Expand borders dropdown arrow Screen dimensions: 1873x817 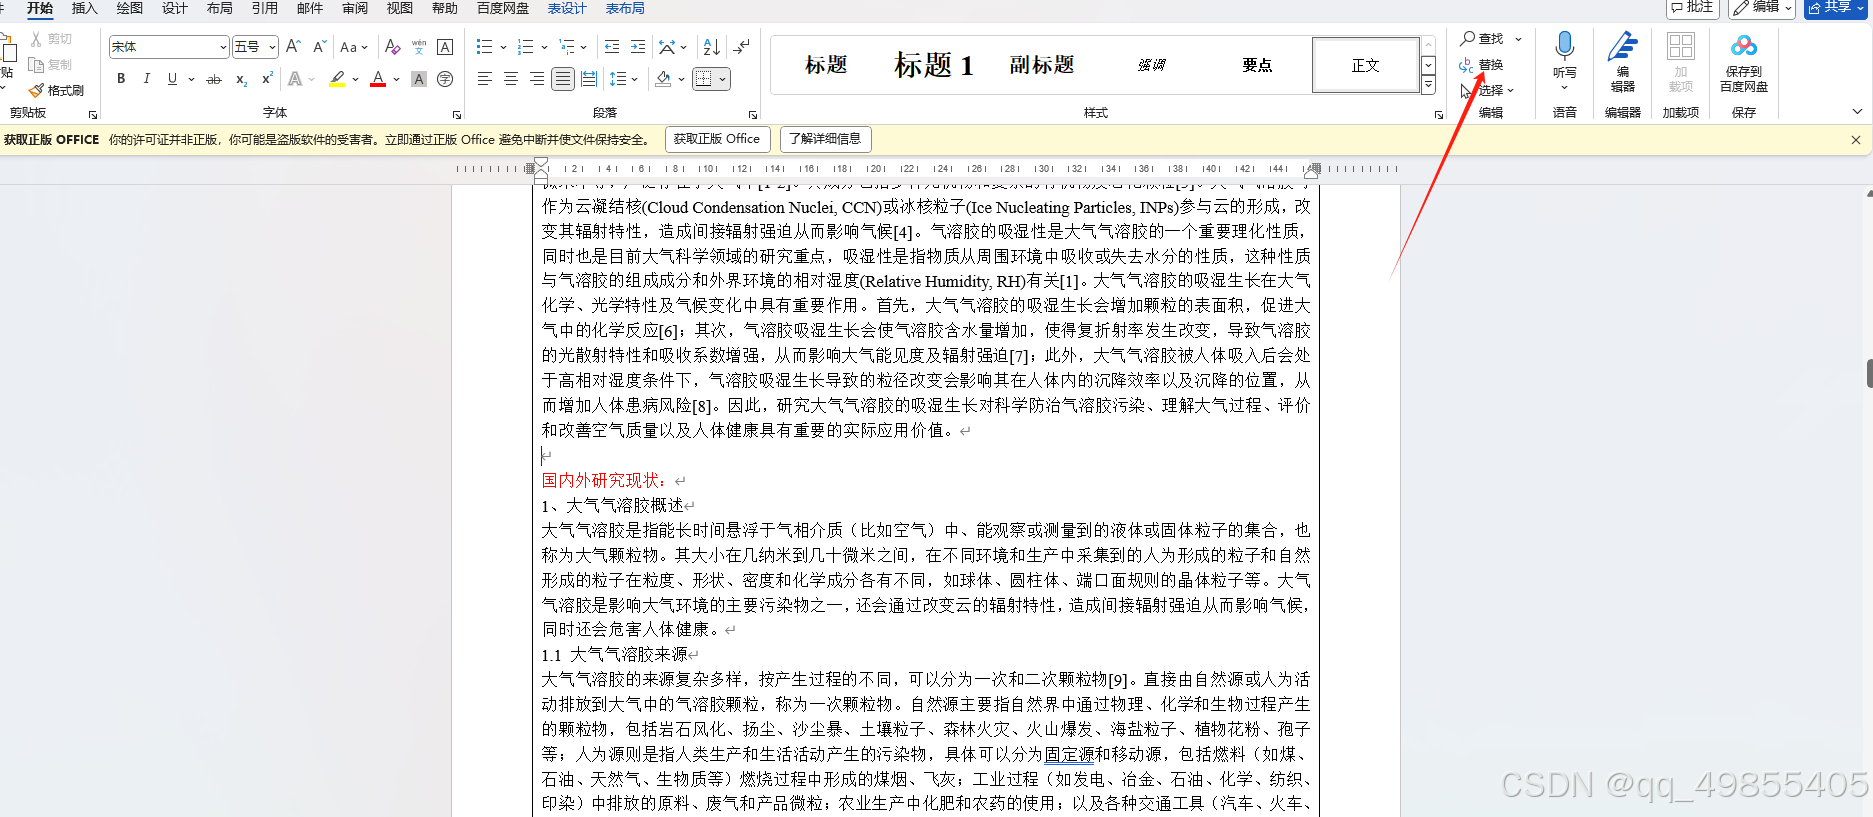click(x=722, y=79)
